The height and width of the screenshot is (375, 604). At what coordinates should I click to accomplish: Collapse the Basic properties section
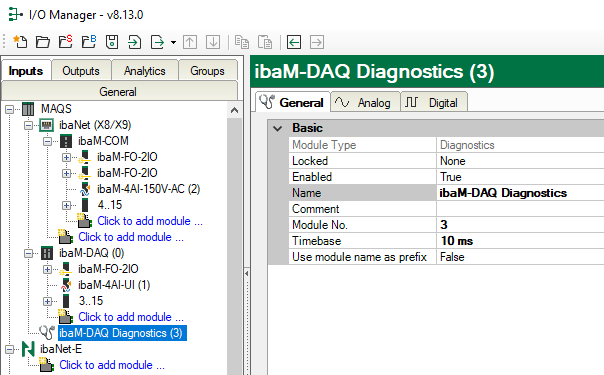(x=278, y=128)
